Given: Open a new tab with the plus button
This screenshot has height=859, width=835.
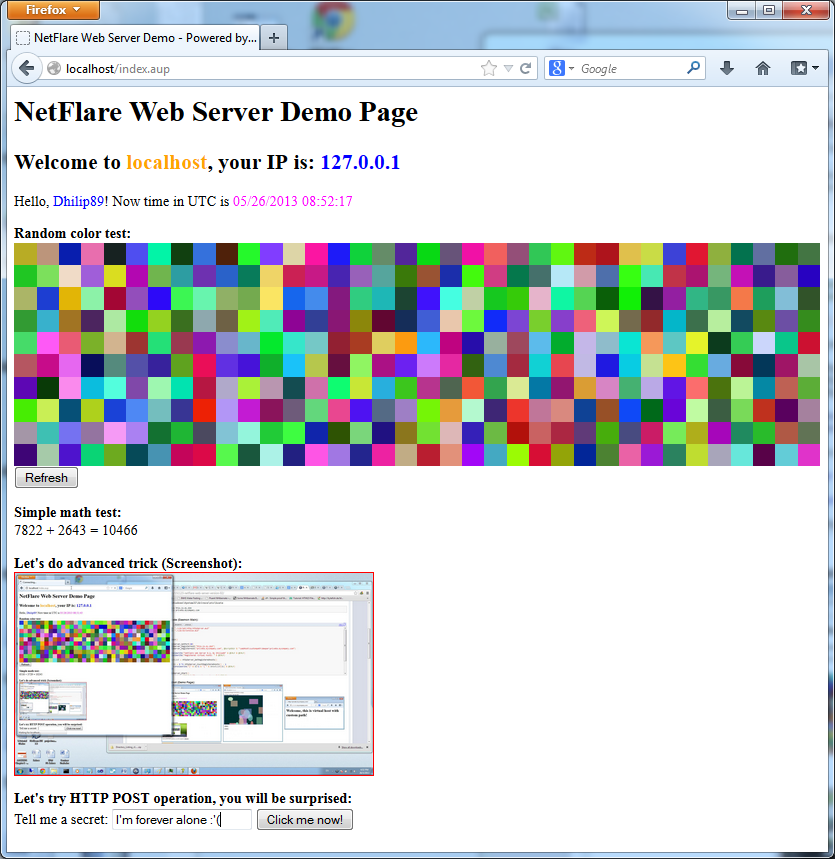Looking at the screenshot, I should click(274, 38).
